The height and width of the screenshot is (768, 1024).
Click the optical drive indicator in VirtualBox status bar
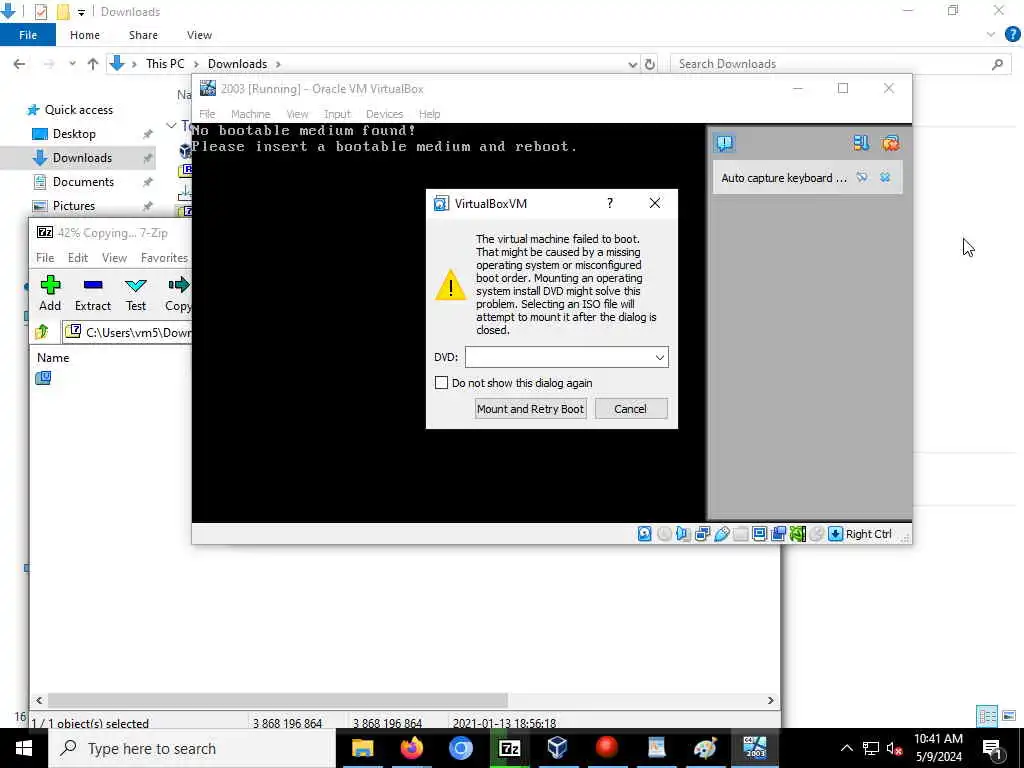(664, 534)
